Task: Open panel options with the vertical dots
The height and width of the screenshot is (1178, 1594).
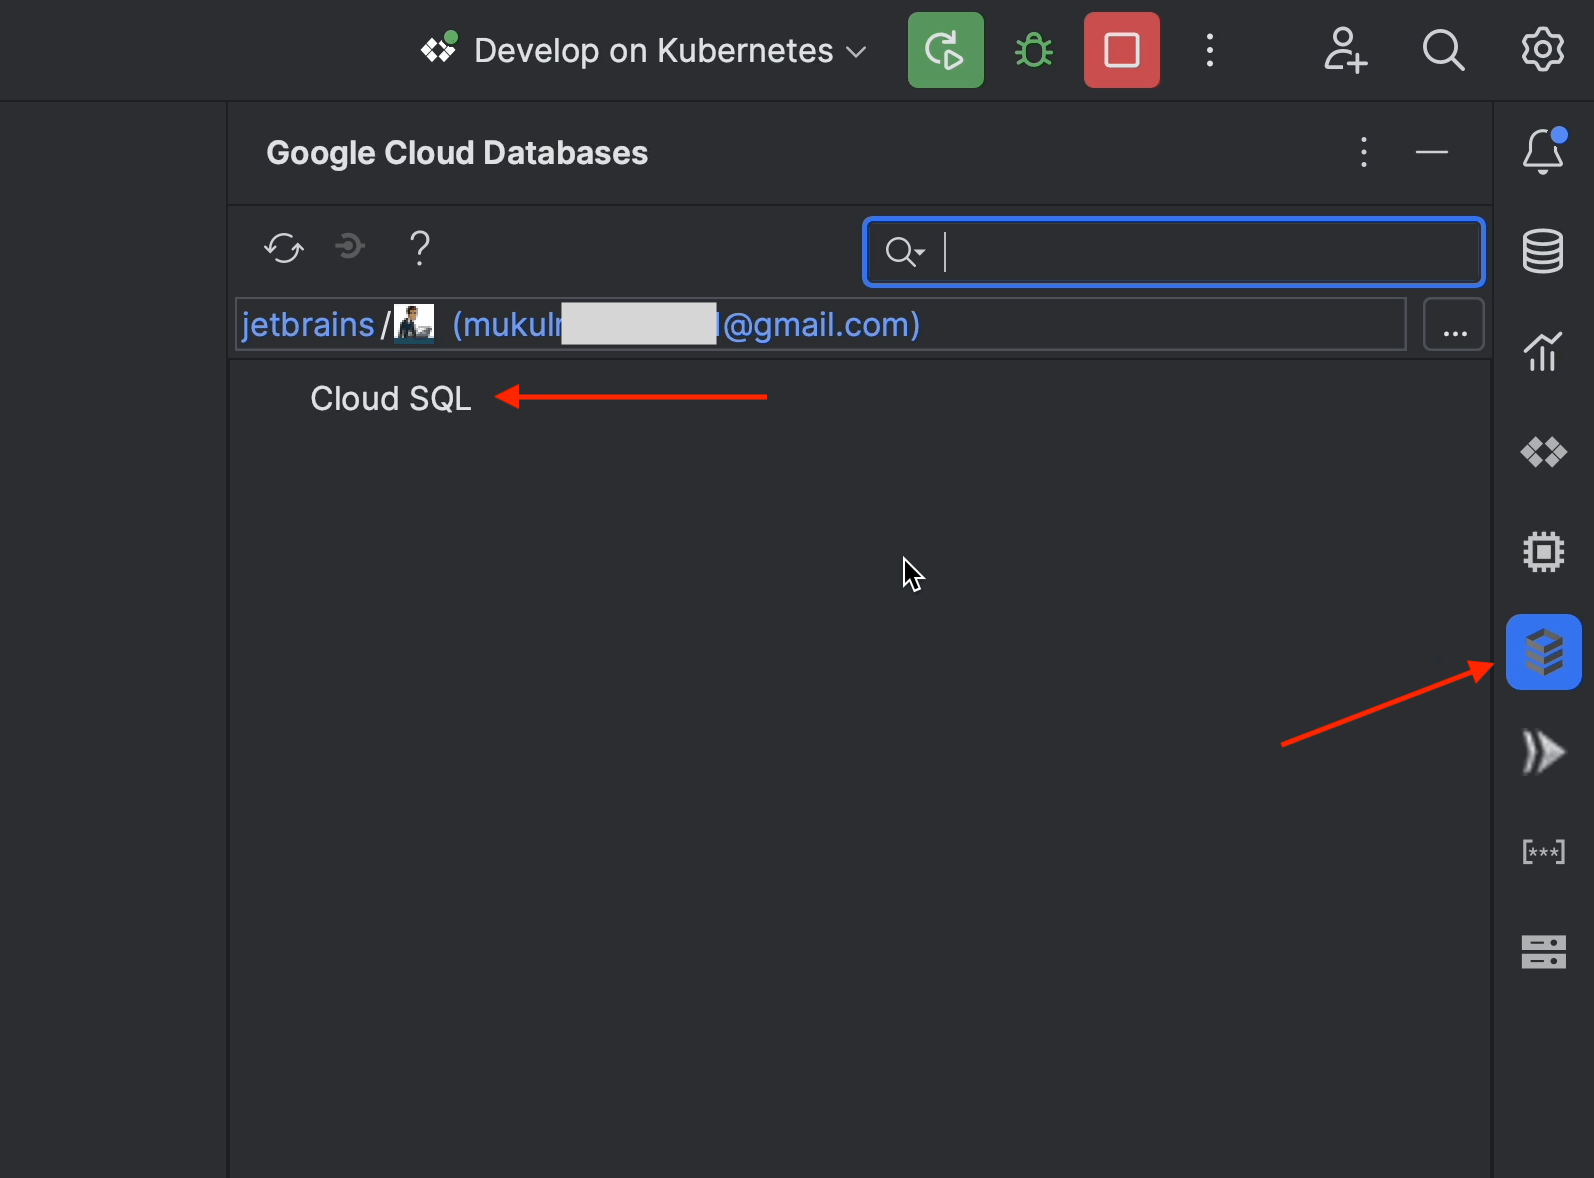Action: click(x=1363, y=152)
